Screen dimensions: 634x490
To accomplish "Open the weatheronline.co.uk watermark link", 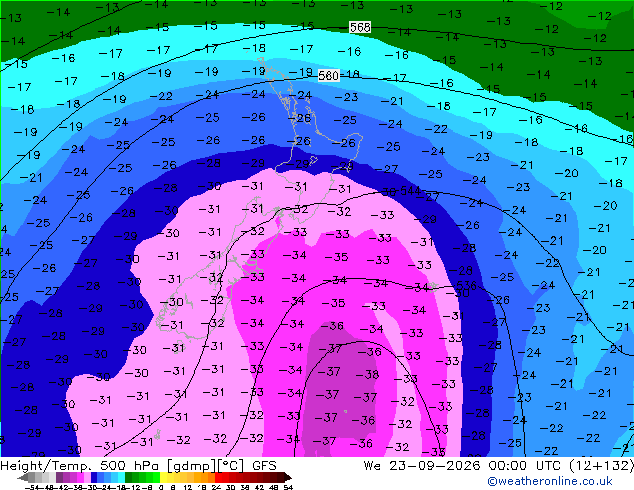I will pyautogui.click(x=549, y=481).
